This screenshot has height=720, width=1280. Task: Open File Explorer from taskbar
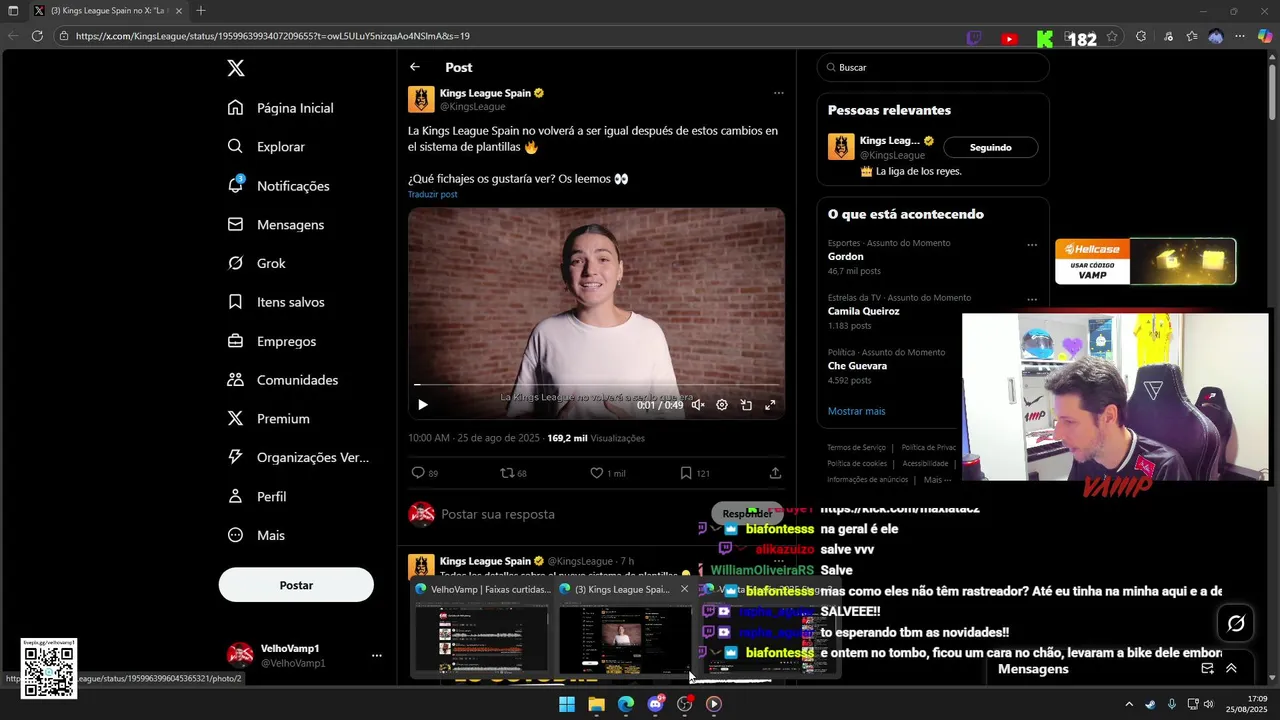point(596,704)
